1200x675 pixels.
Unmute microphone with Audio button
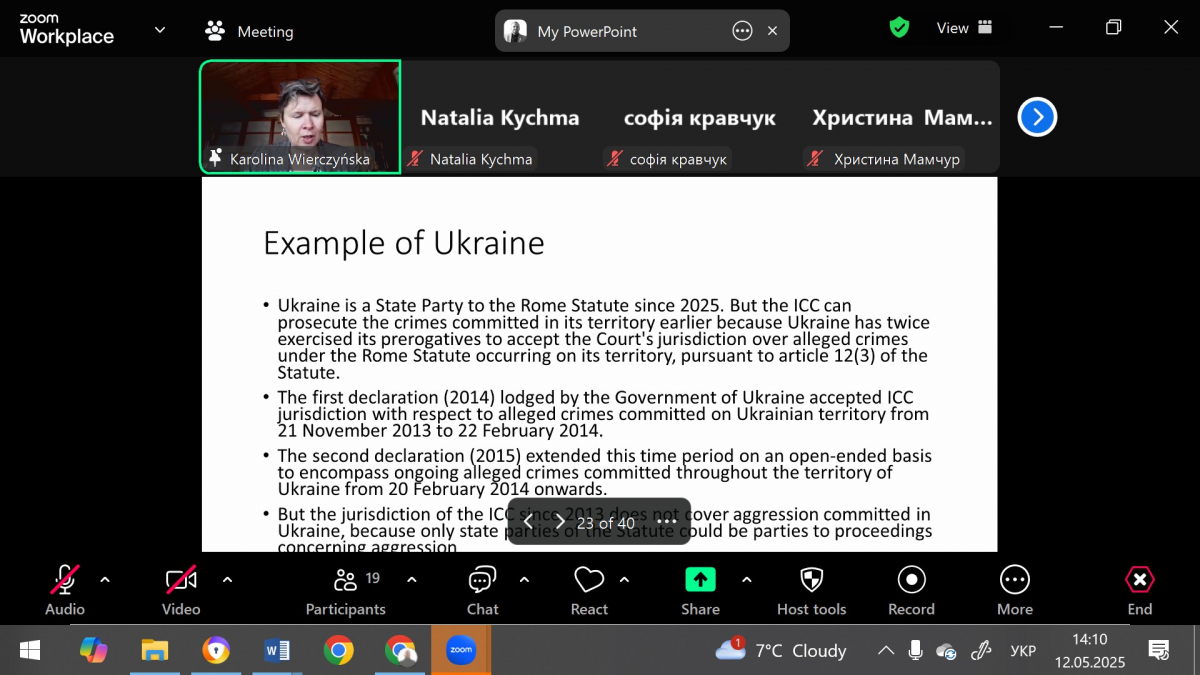pos(65,591)
